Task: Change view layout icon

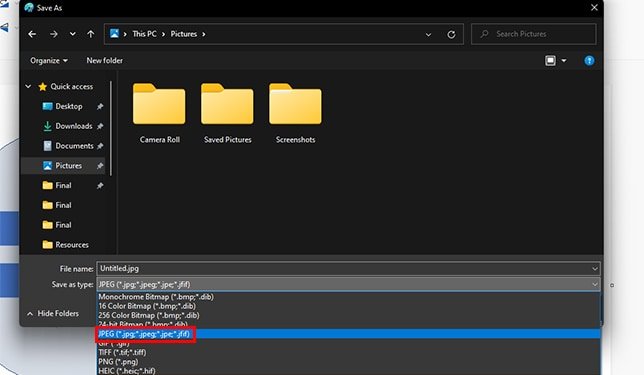Action: tap(550, 61)
